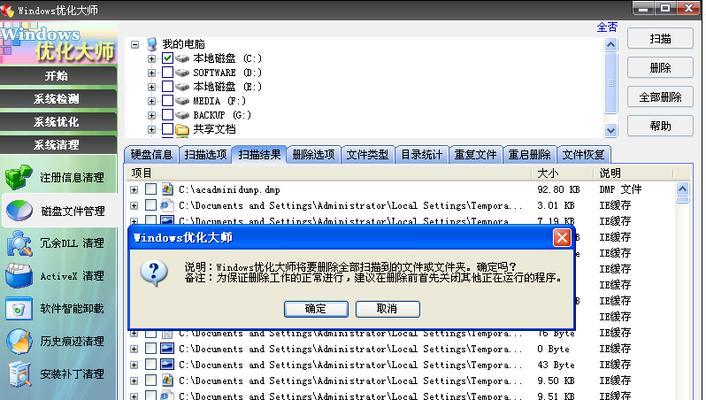Image resolution: width=706 pixels, height=400 pixels.
Task: Click image file icon of 0 Byte row
Action: (x=167, y=349)
